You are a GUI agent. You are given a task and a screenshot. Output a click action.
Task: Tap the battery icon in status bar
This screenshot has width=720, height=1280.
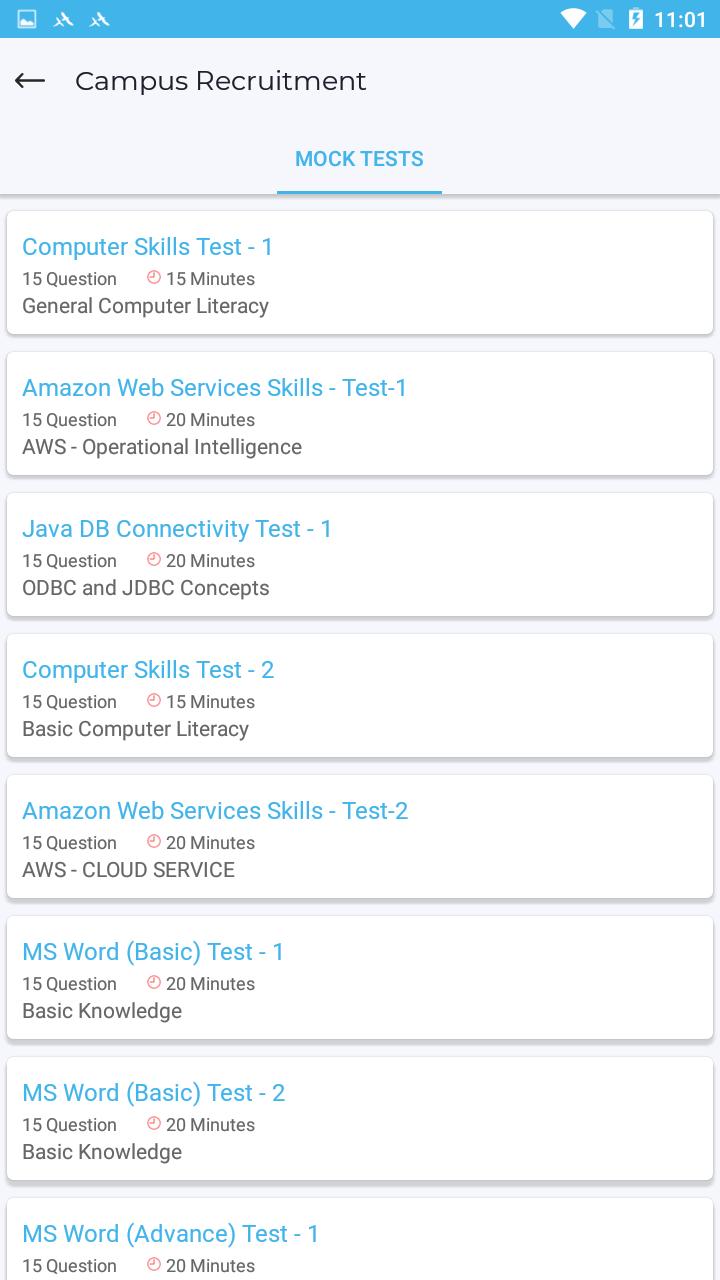[636, 19]
